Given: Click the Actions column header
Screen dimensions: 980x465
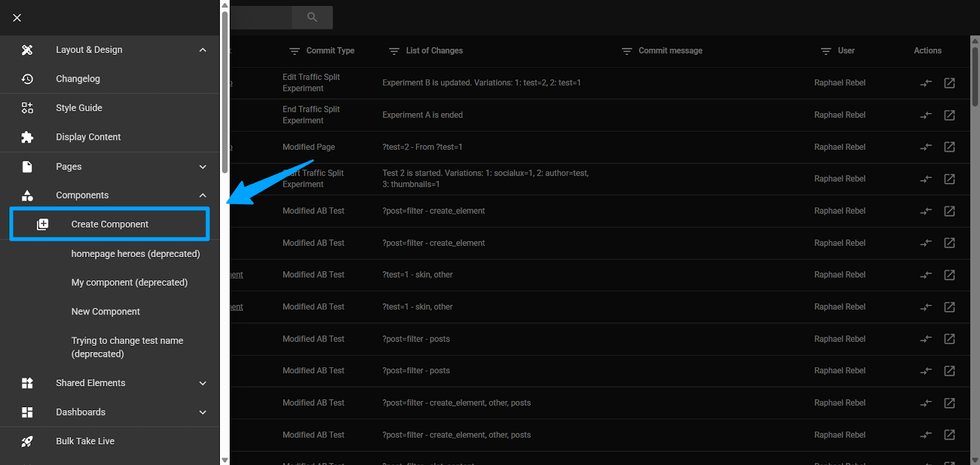Looking at the screenshot, I should pyautogui.click(x=928, y=51).
